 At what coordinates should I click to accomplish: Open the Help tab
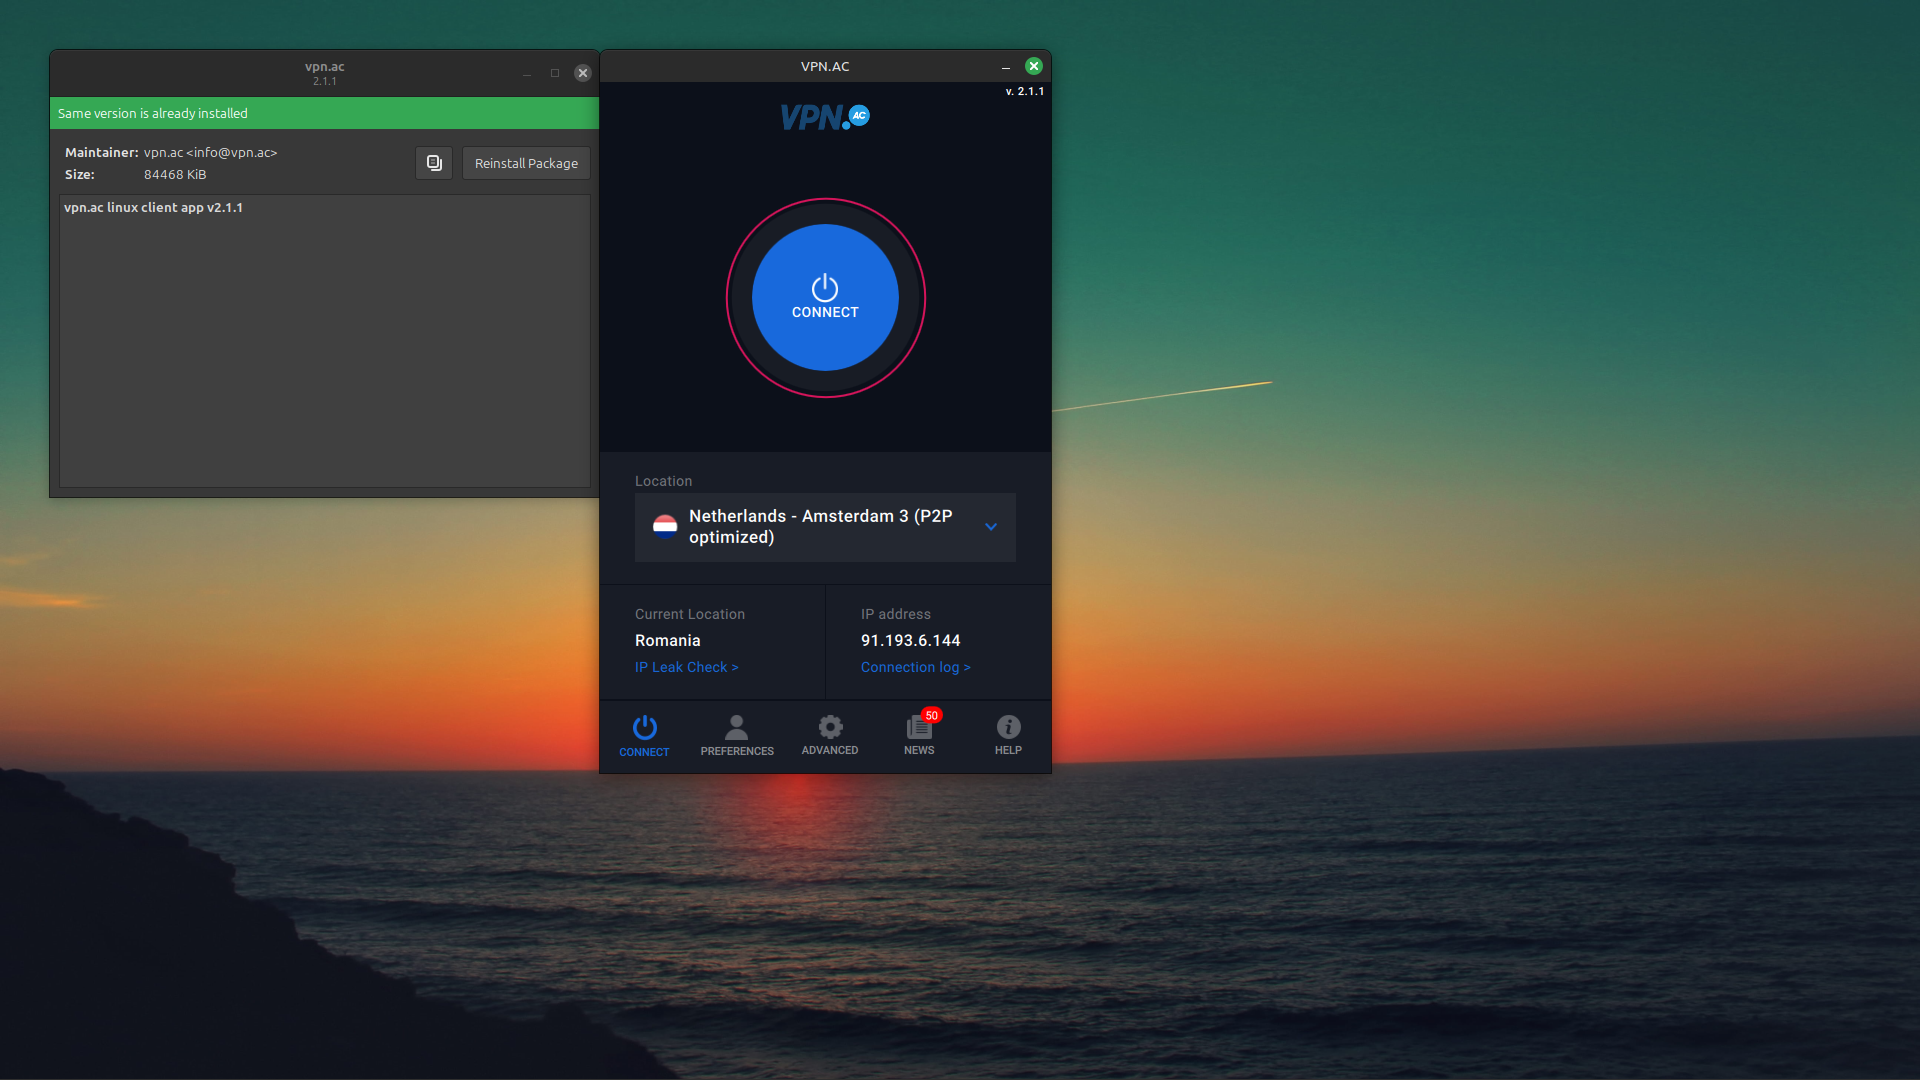tap(1008, 736)
